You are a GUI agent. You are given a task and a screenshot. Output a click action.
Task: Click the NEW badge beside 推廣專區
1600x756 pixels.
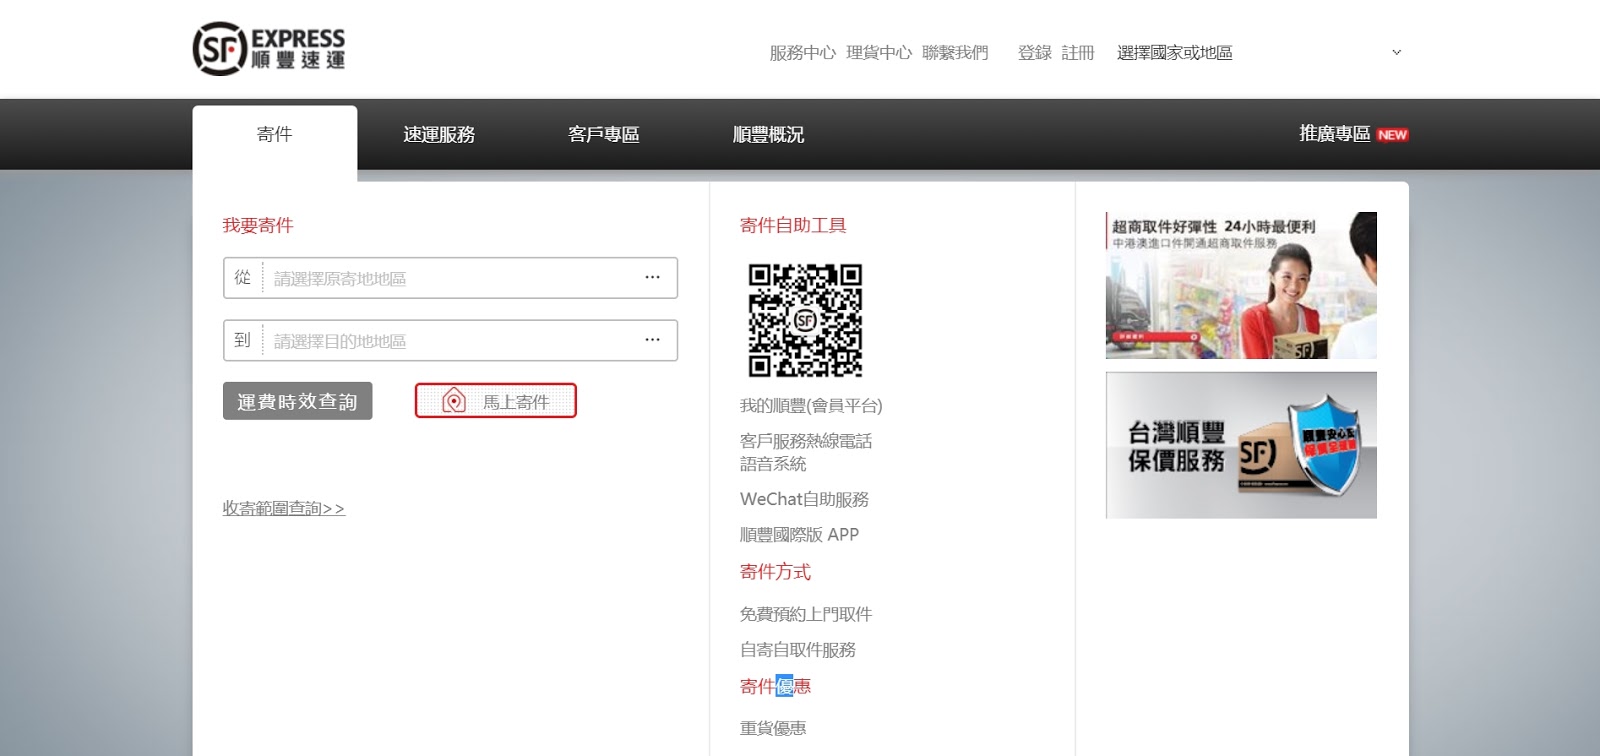[1392, 135]
